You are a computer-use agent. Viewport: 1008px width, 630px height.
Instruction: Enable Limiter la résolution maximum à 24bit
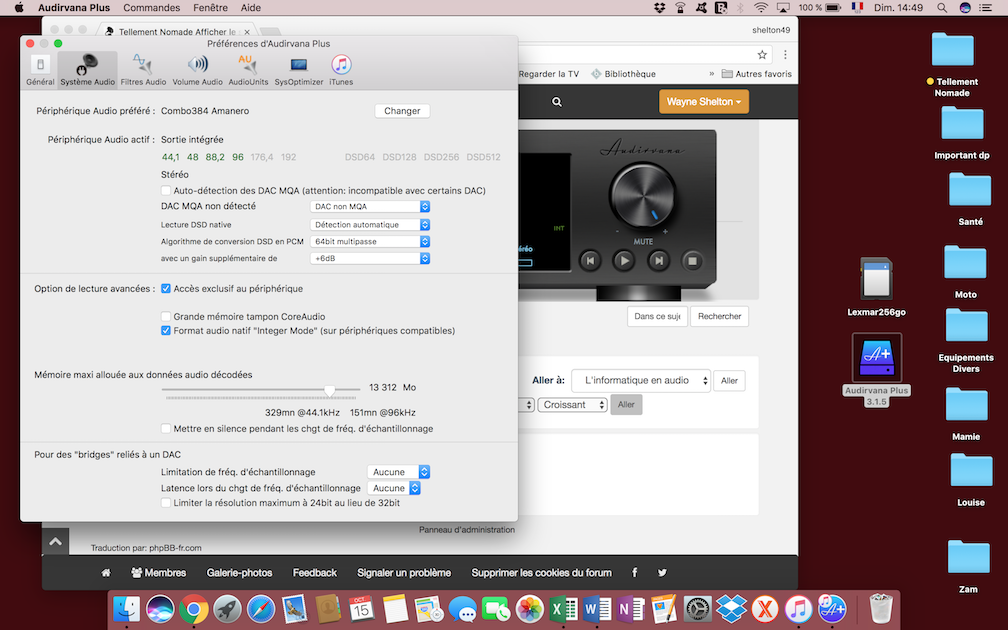pos(166,503)
